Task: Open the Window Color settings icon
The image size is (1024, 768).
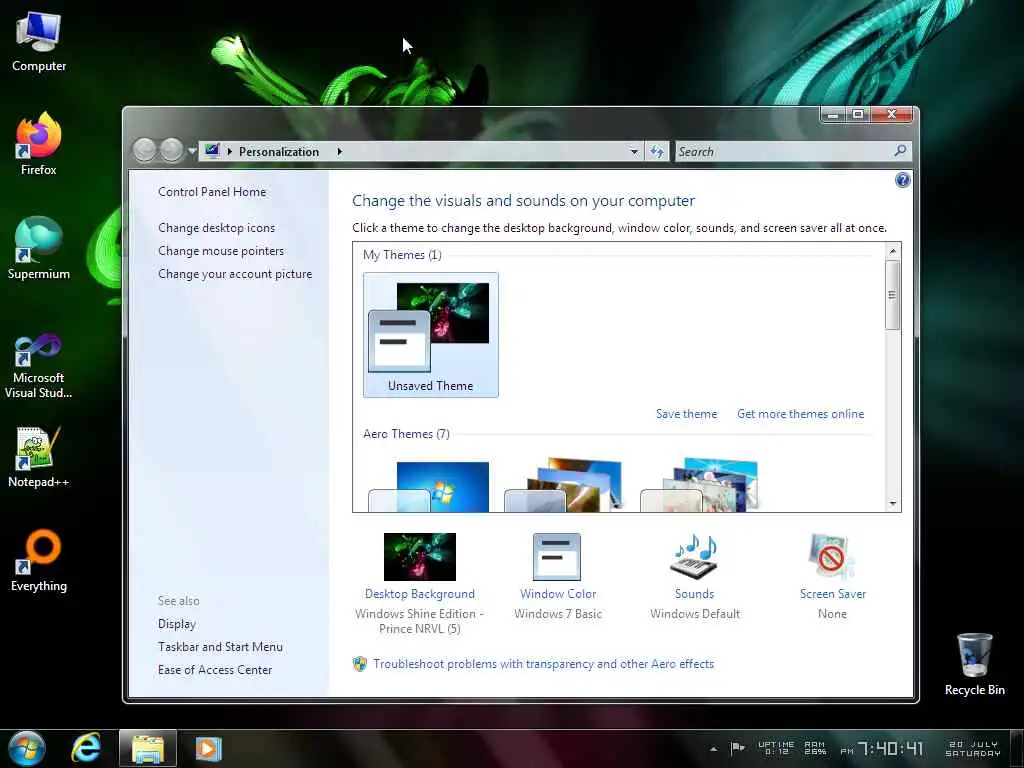Action: (557, 557)
